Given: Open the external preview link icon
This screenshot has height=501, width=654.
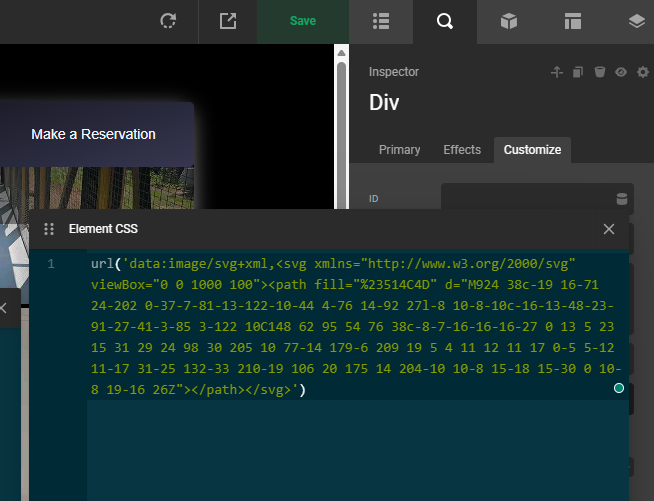Looking at the screenshot, I should click(228, 21).
